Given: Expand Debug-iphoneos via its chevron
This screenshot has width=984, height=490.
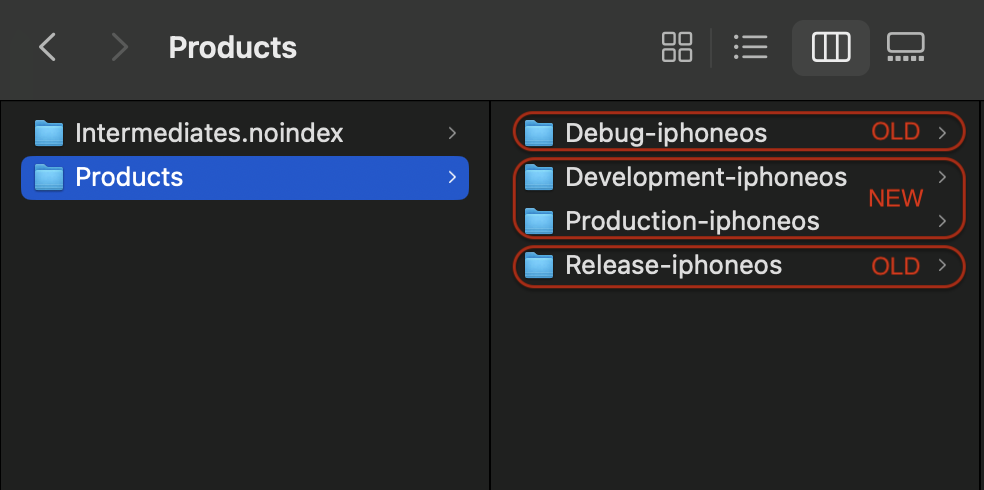Looking at the screenshot, I should (942, 132).
